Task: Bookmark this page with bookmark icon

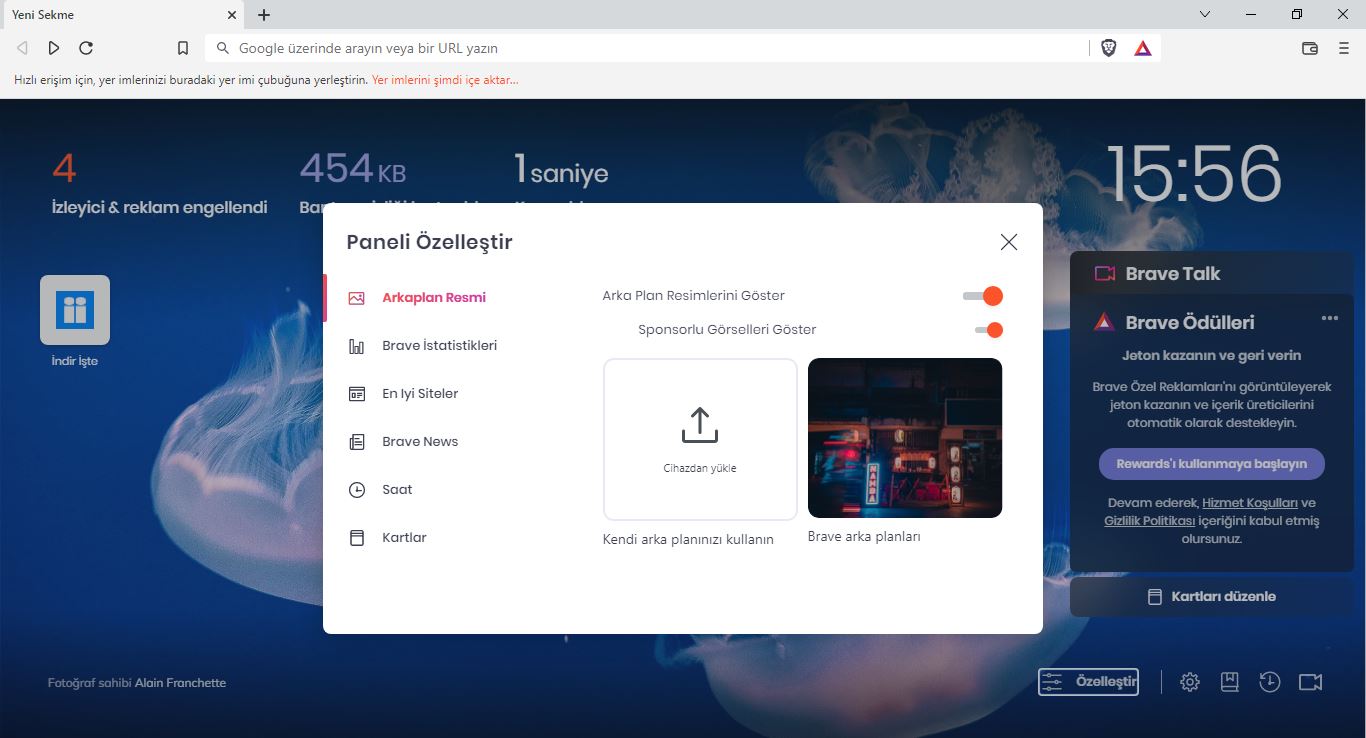Action: (183, 48)
